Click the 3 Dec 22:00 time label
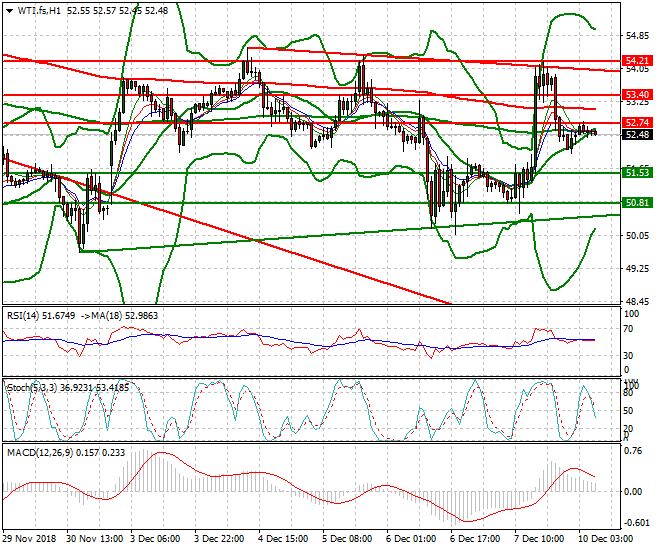 click(x=219, y=539)
